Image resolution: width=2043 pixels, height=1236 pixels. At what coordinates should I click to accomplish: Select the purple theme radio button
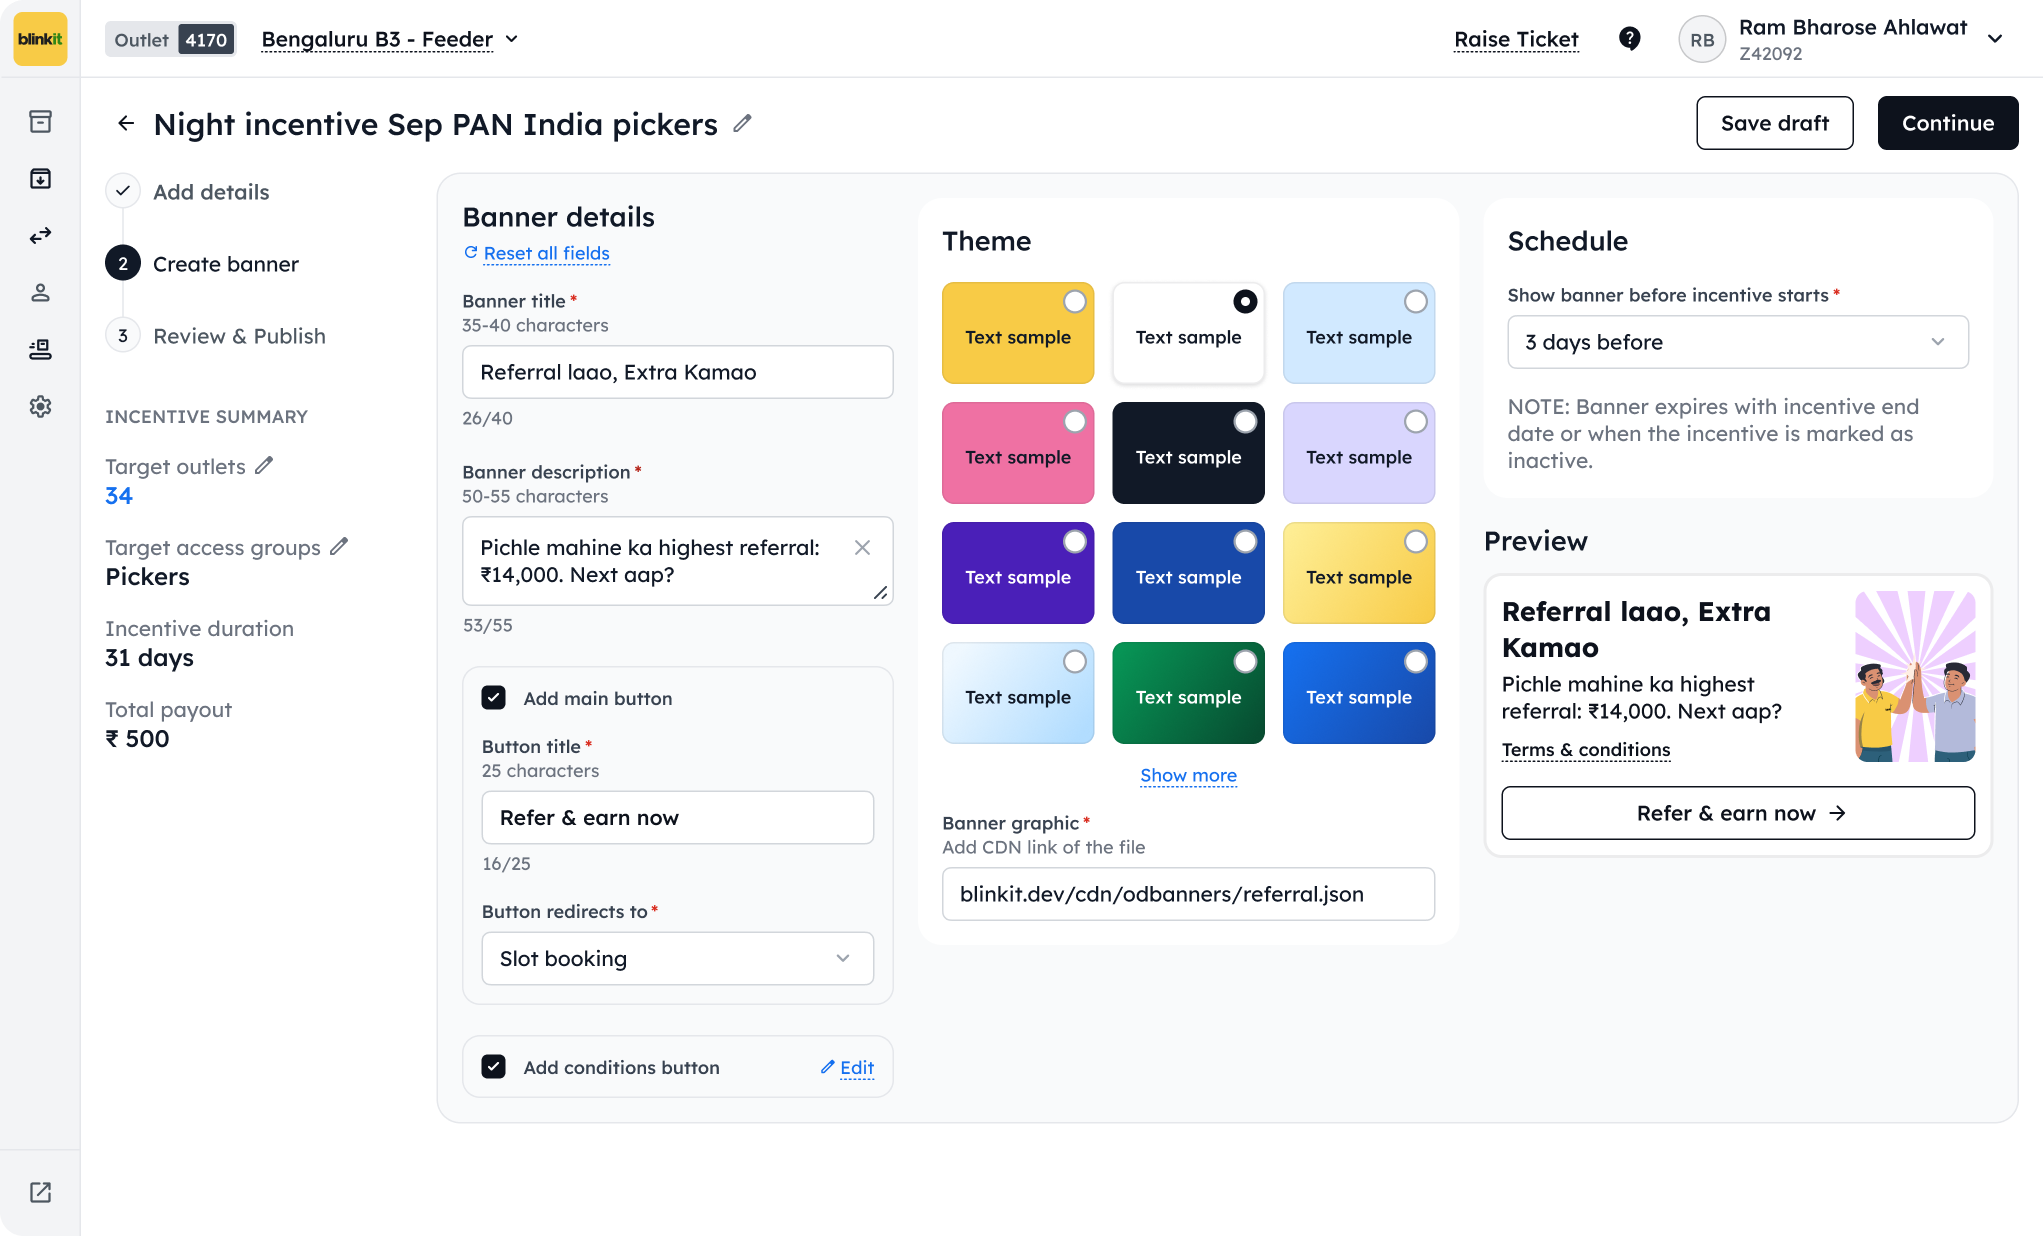click(1074, 541)
